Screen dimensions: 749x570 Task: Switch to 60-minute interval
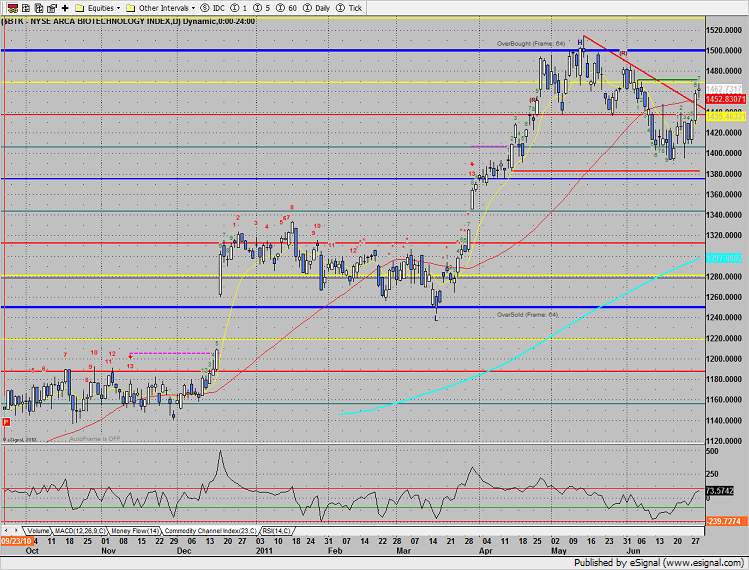pos(287,8)
